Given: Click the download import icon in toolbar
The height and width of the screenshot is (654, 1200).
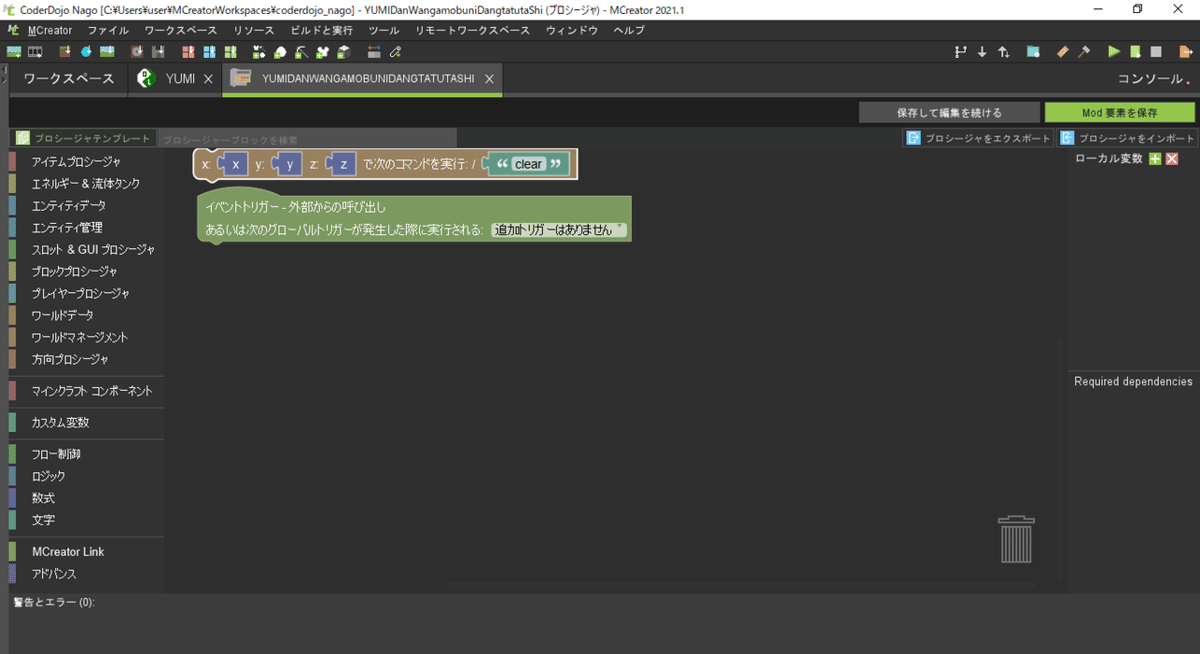Looking at the screenshot, I should [x=981, y=51].
